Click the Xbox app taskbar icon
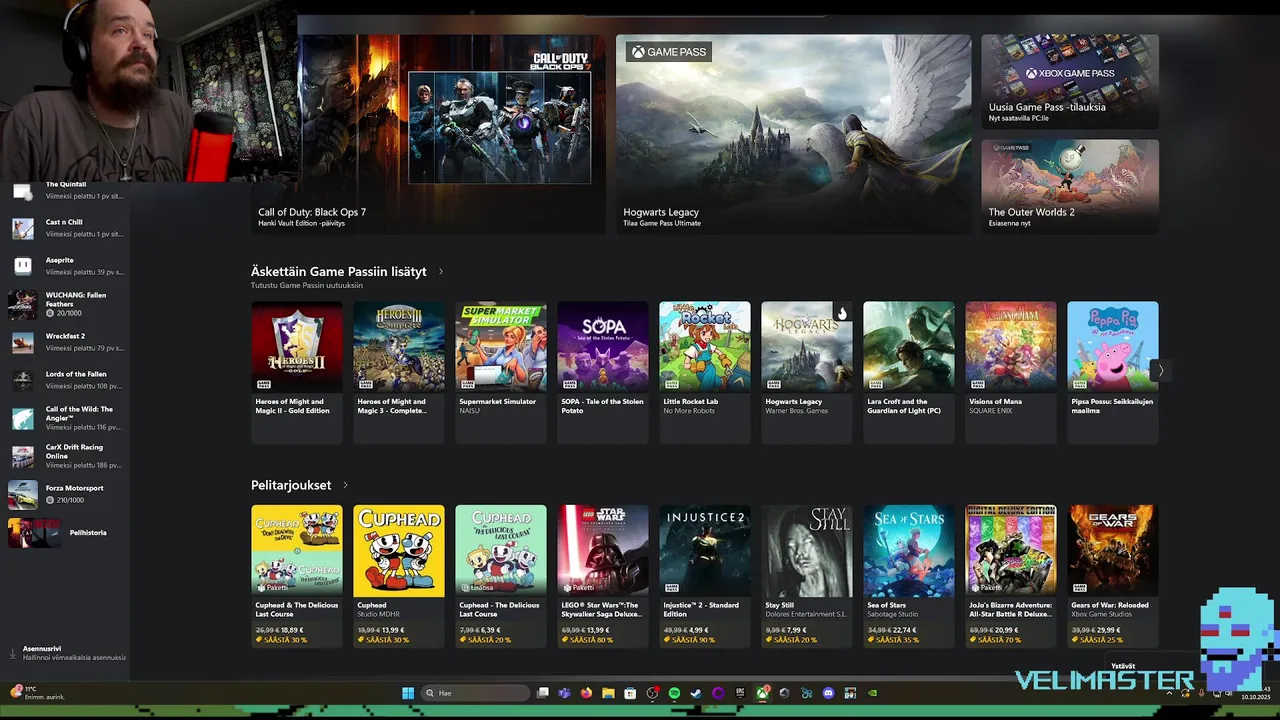Viewport: 1280px width, 720px height. point(762,693)
